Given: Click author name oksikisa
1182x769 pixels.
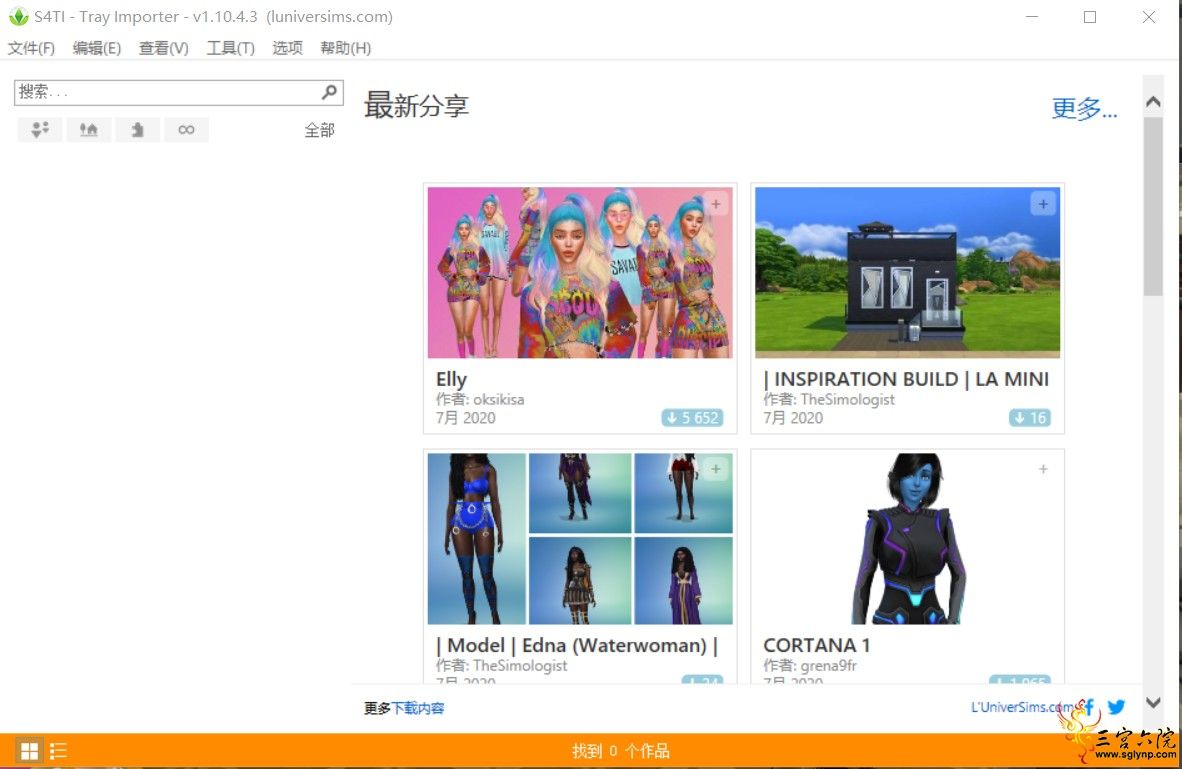Looking at the screenshot, I should (498, 400).
